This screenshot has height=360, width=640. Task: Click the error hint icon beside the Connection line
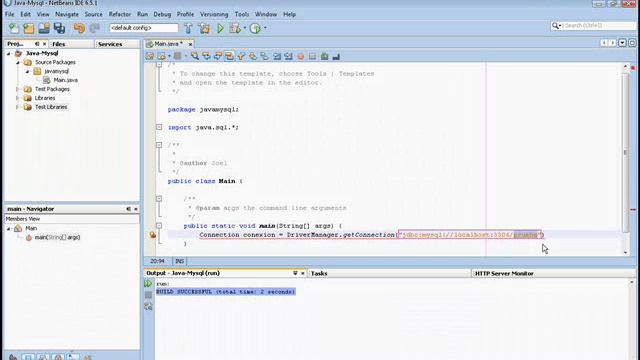tap(152, 235)
